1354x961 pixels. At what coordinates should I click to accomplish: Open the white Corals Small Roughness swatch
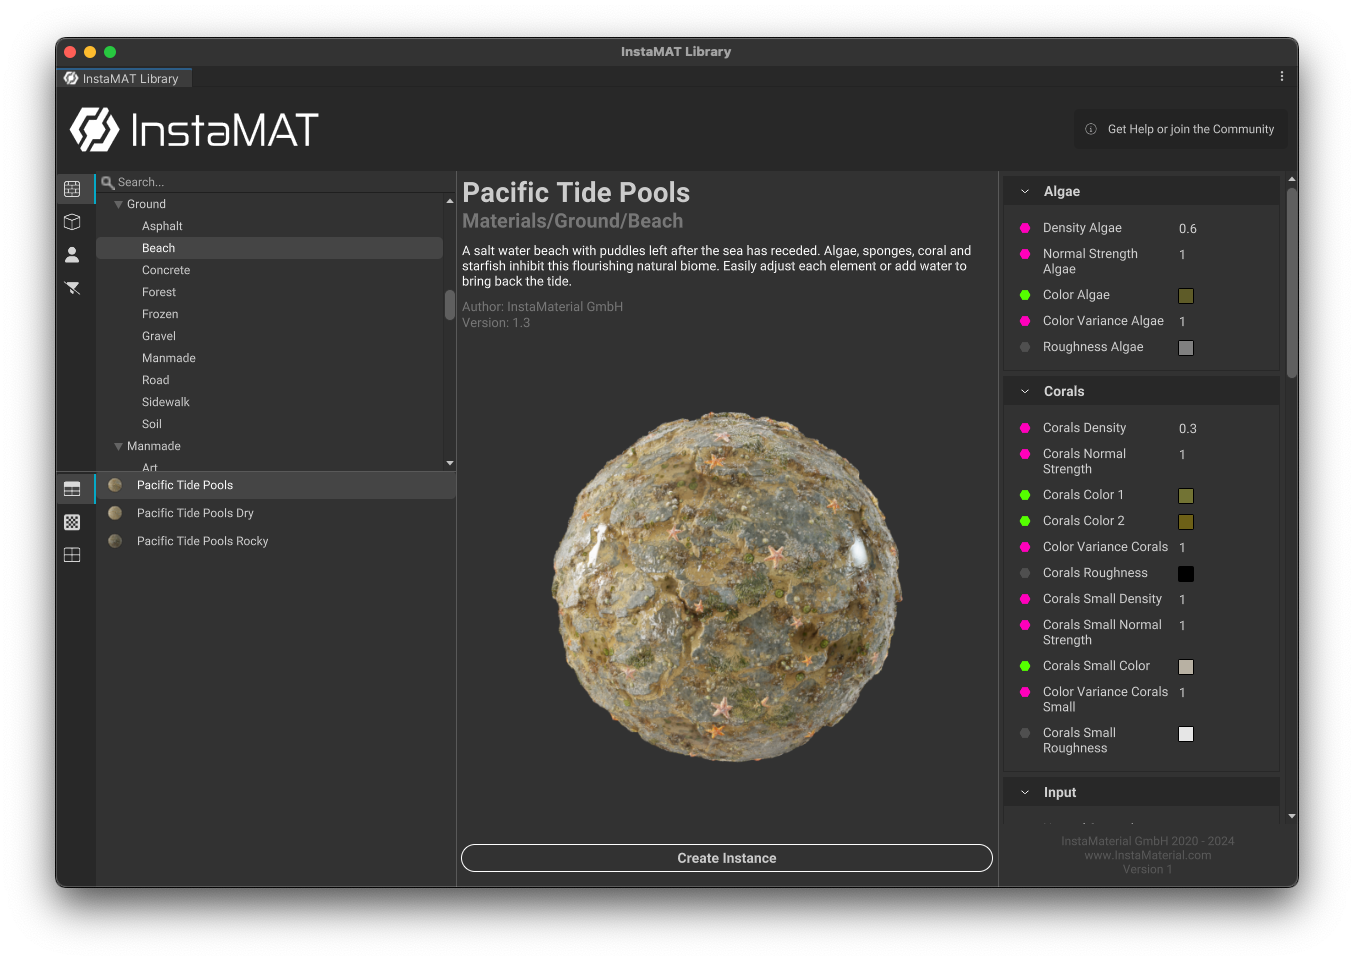click(1186, 734)
